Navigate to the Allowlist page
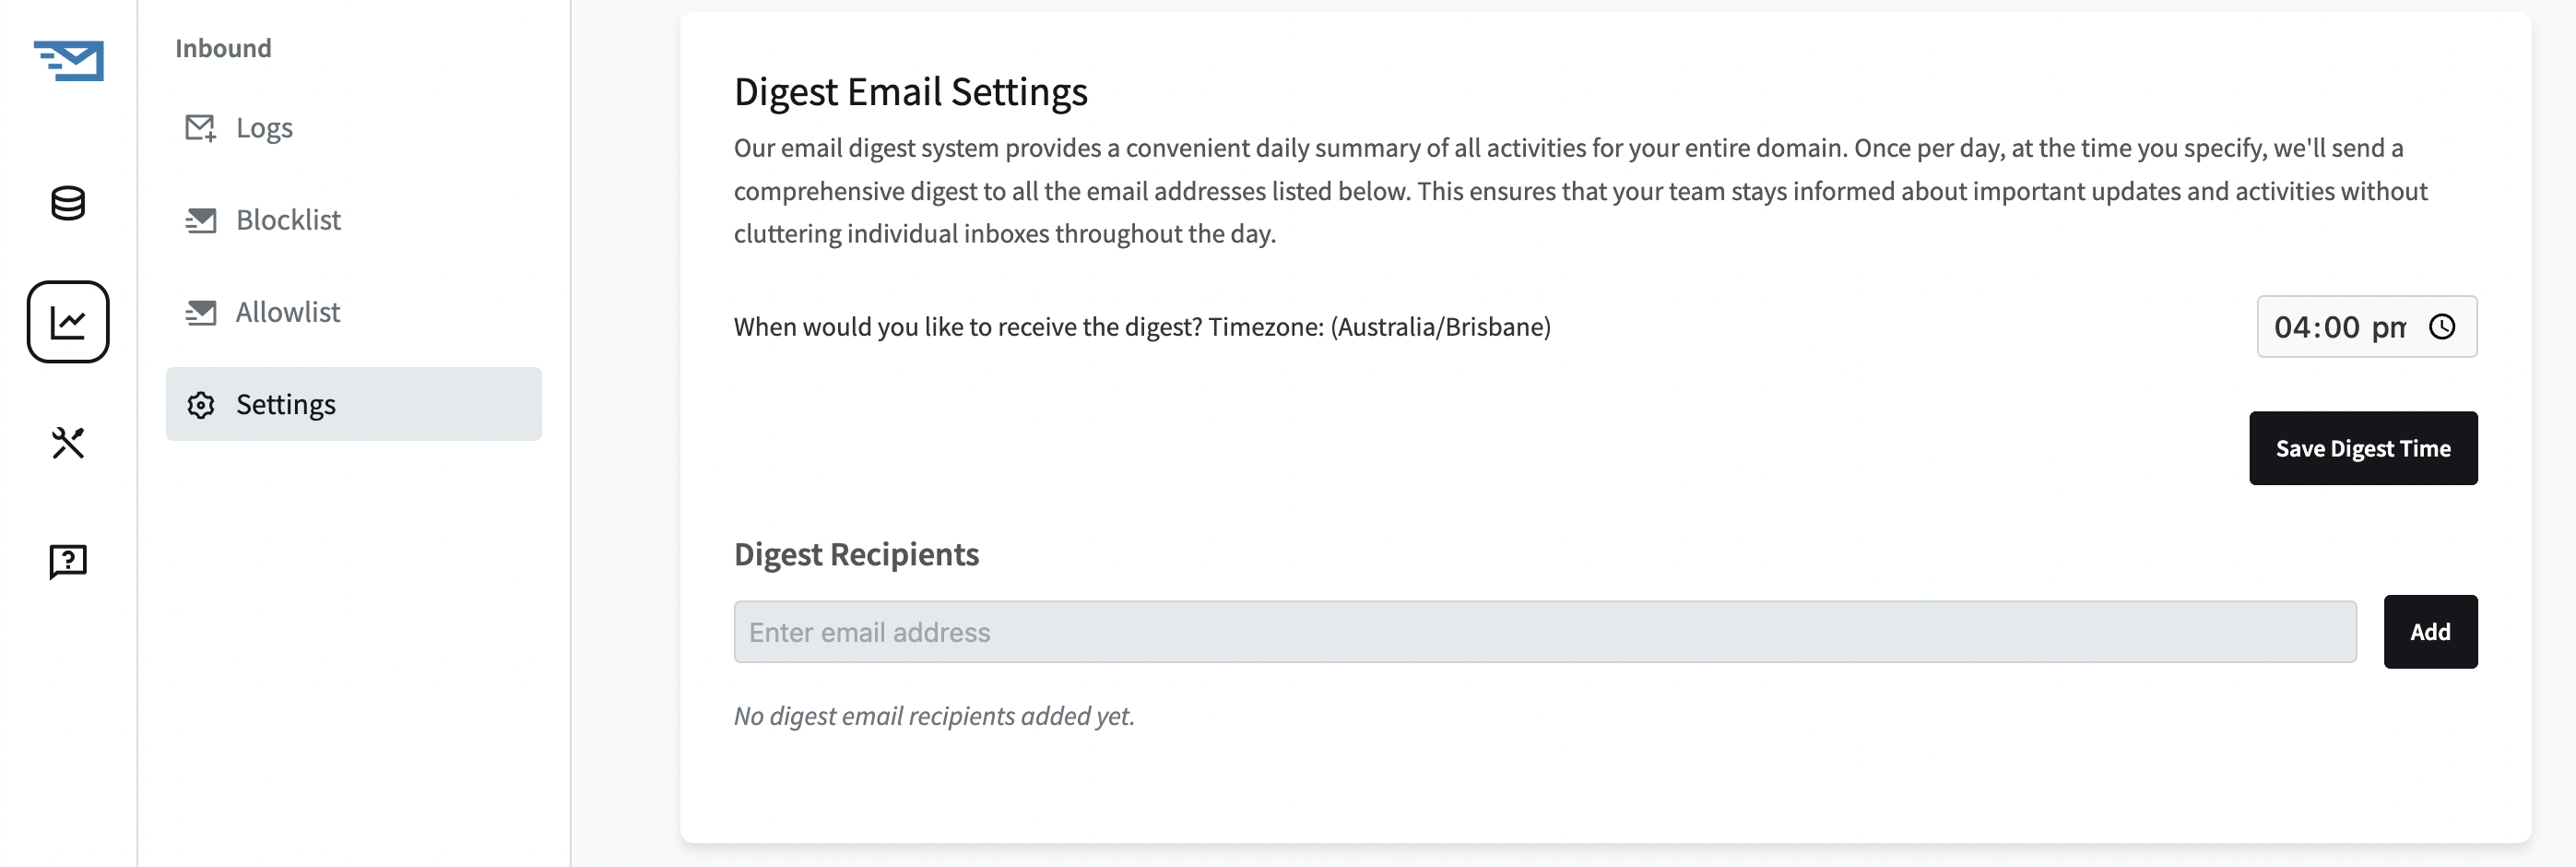This screenshot has height=867, width=2576. tap(288, 312)
